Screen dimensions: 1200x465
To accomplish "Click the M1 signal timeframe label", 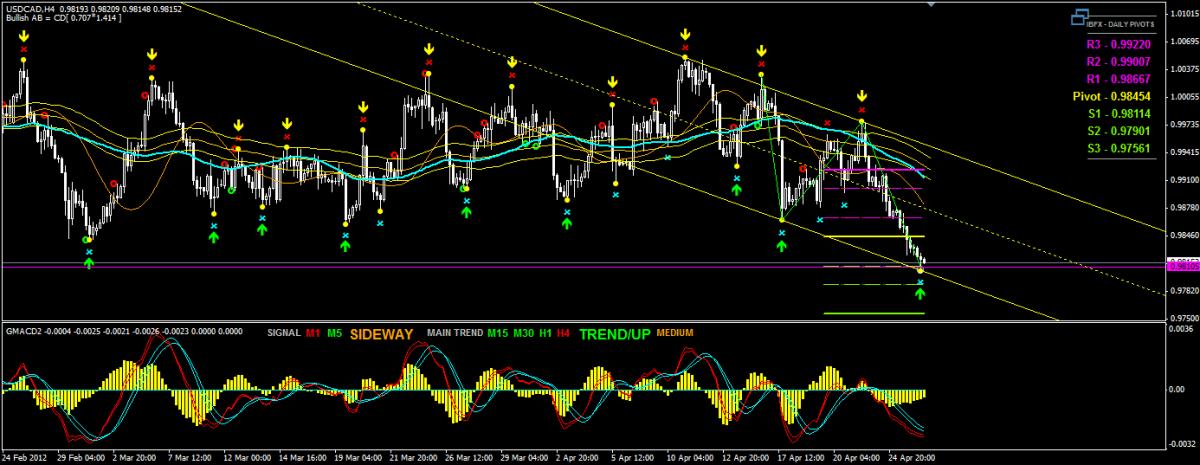I will coord(313,332).
